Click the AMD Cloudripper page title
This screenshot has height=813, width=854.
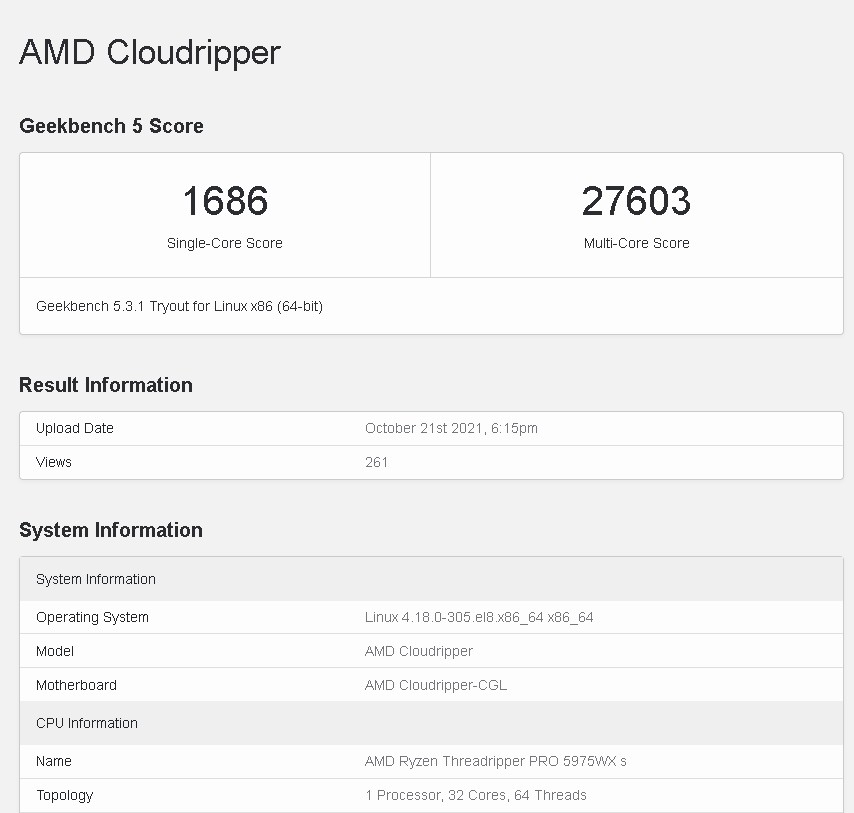pyautogui.click(x=150, y=53)
